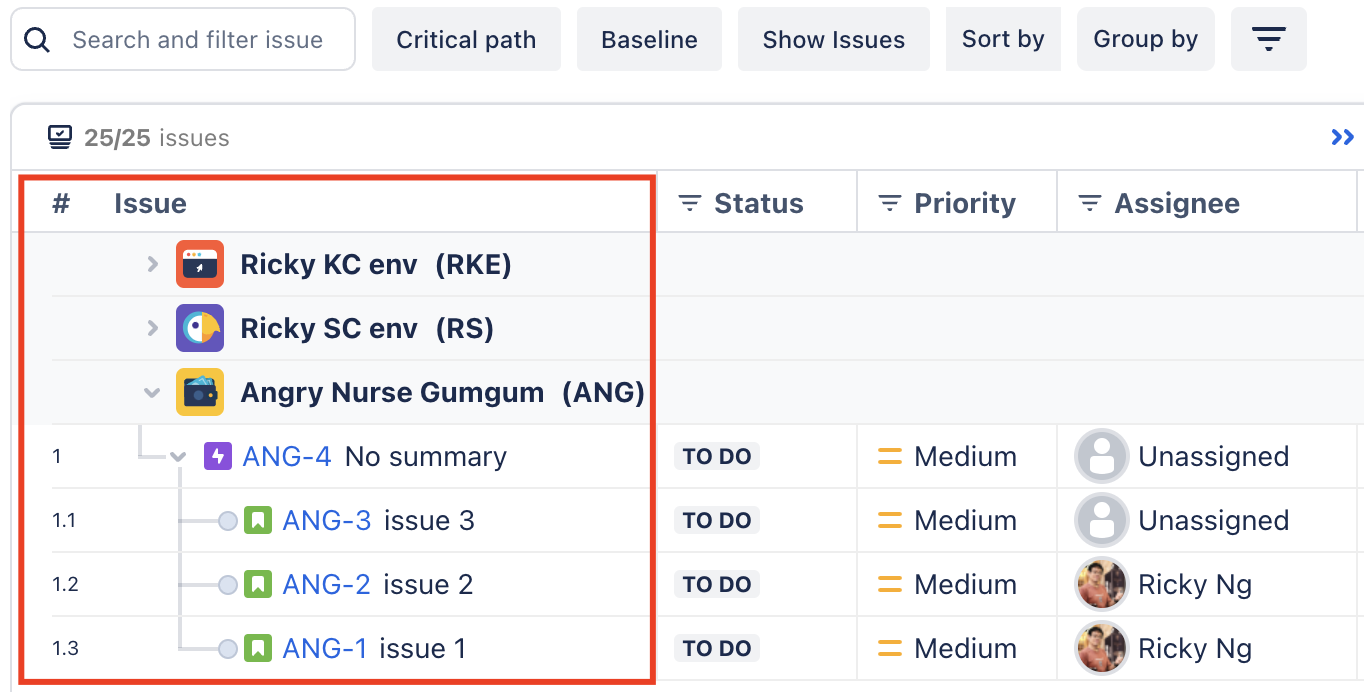1364x692 pixels.
Task: Click the Search and filter issue field
Action: pyautogui.click(x=198, y=40)
